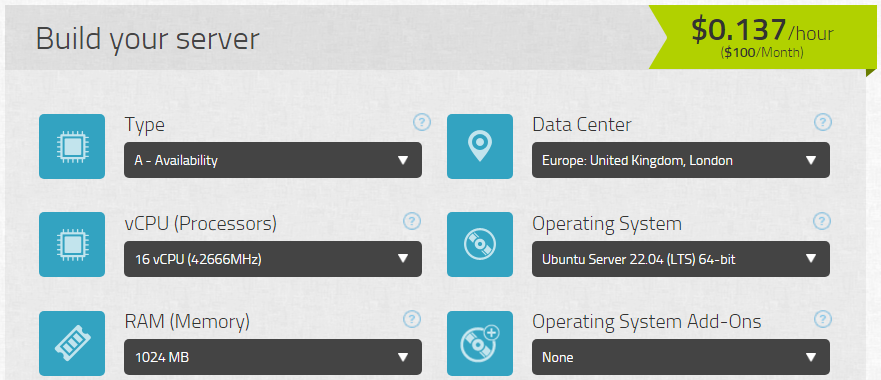The image size is (881, 380).
Task: Open help icon next to Type
Action: 422,122
